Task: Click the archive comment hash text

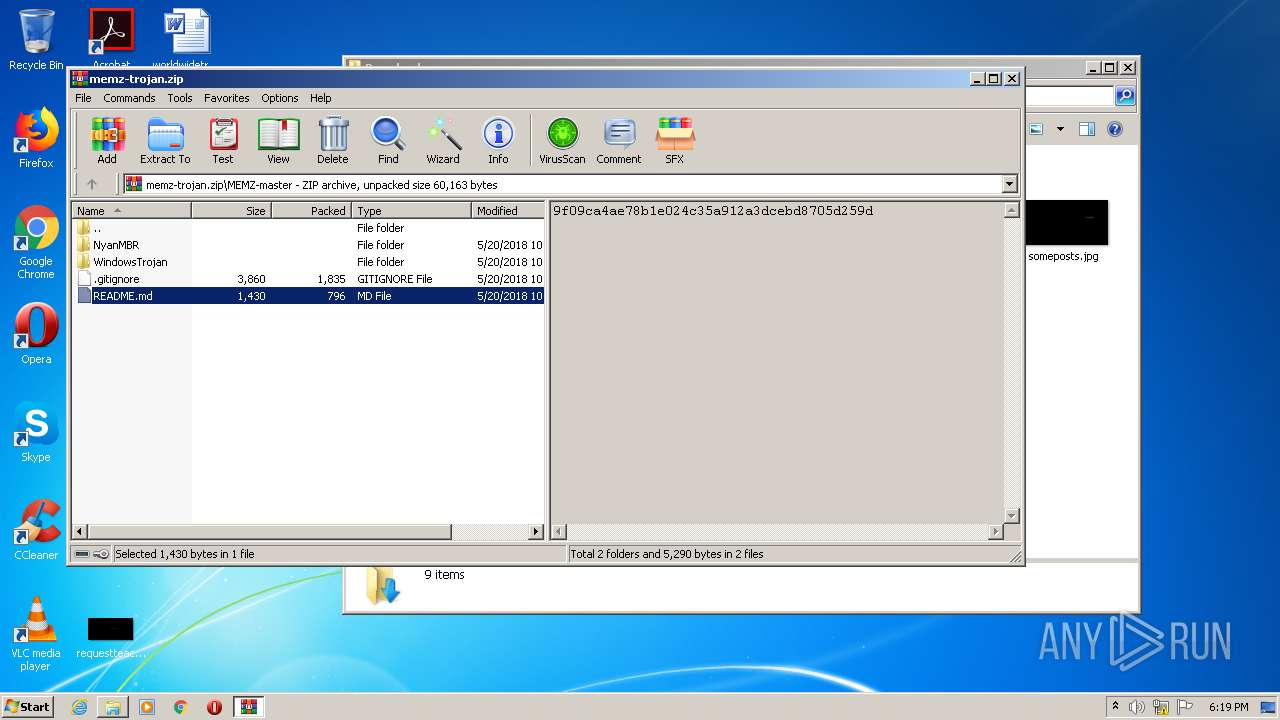Action: pyautogui.click(x=713, y=211)
